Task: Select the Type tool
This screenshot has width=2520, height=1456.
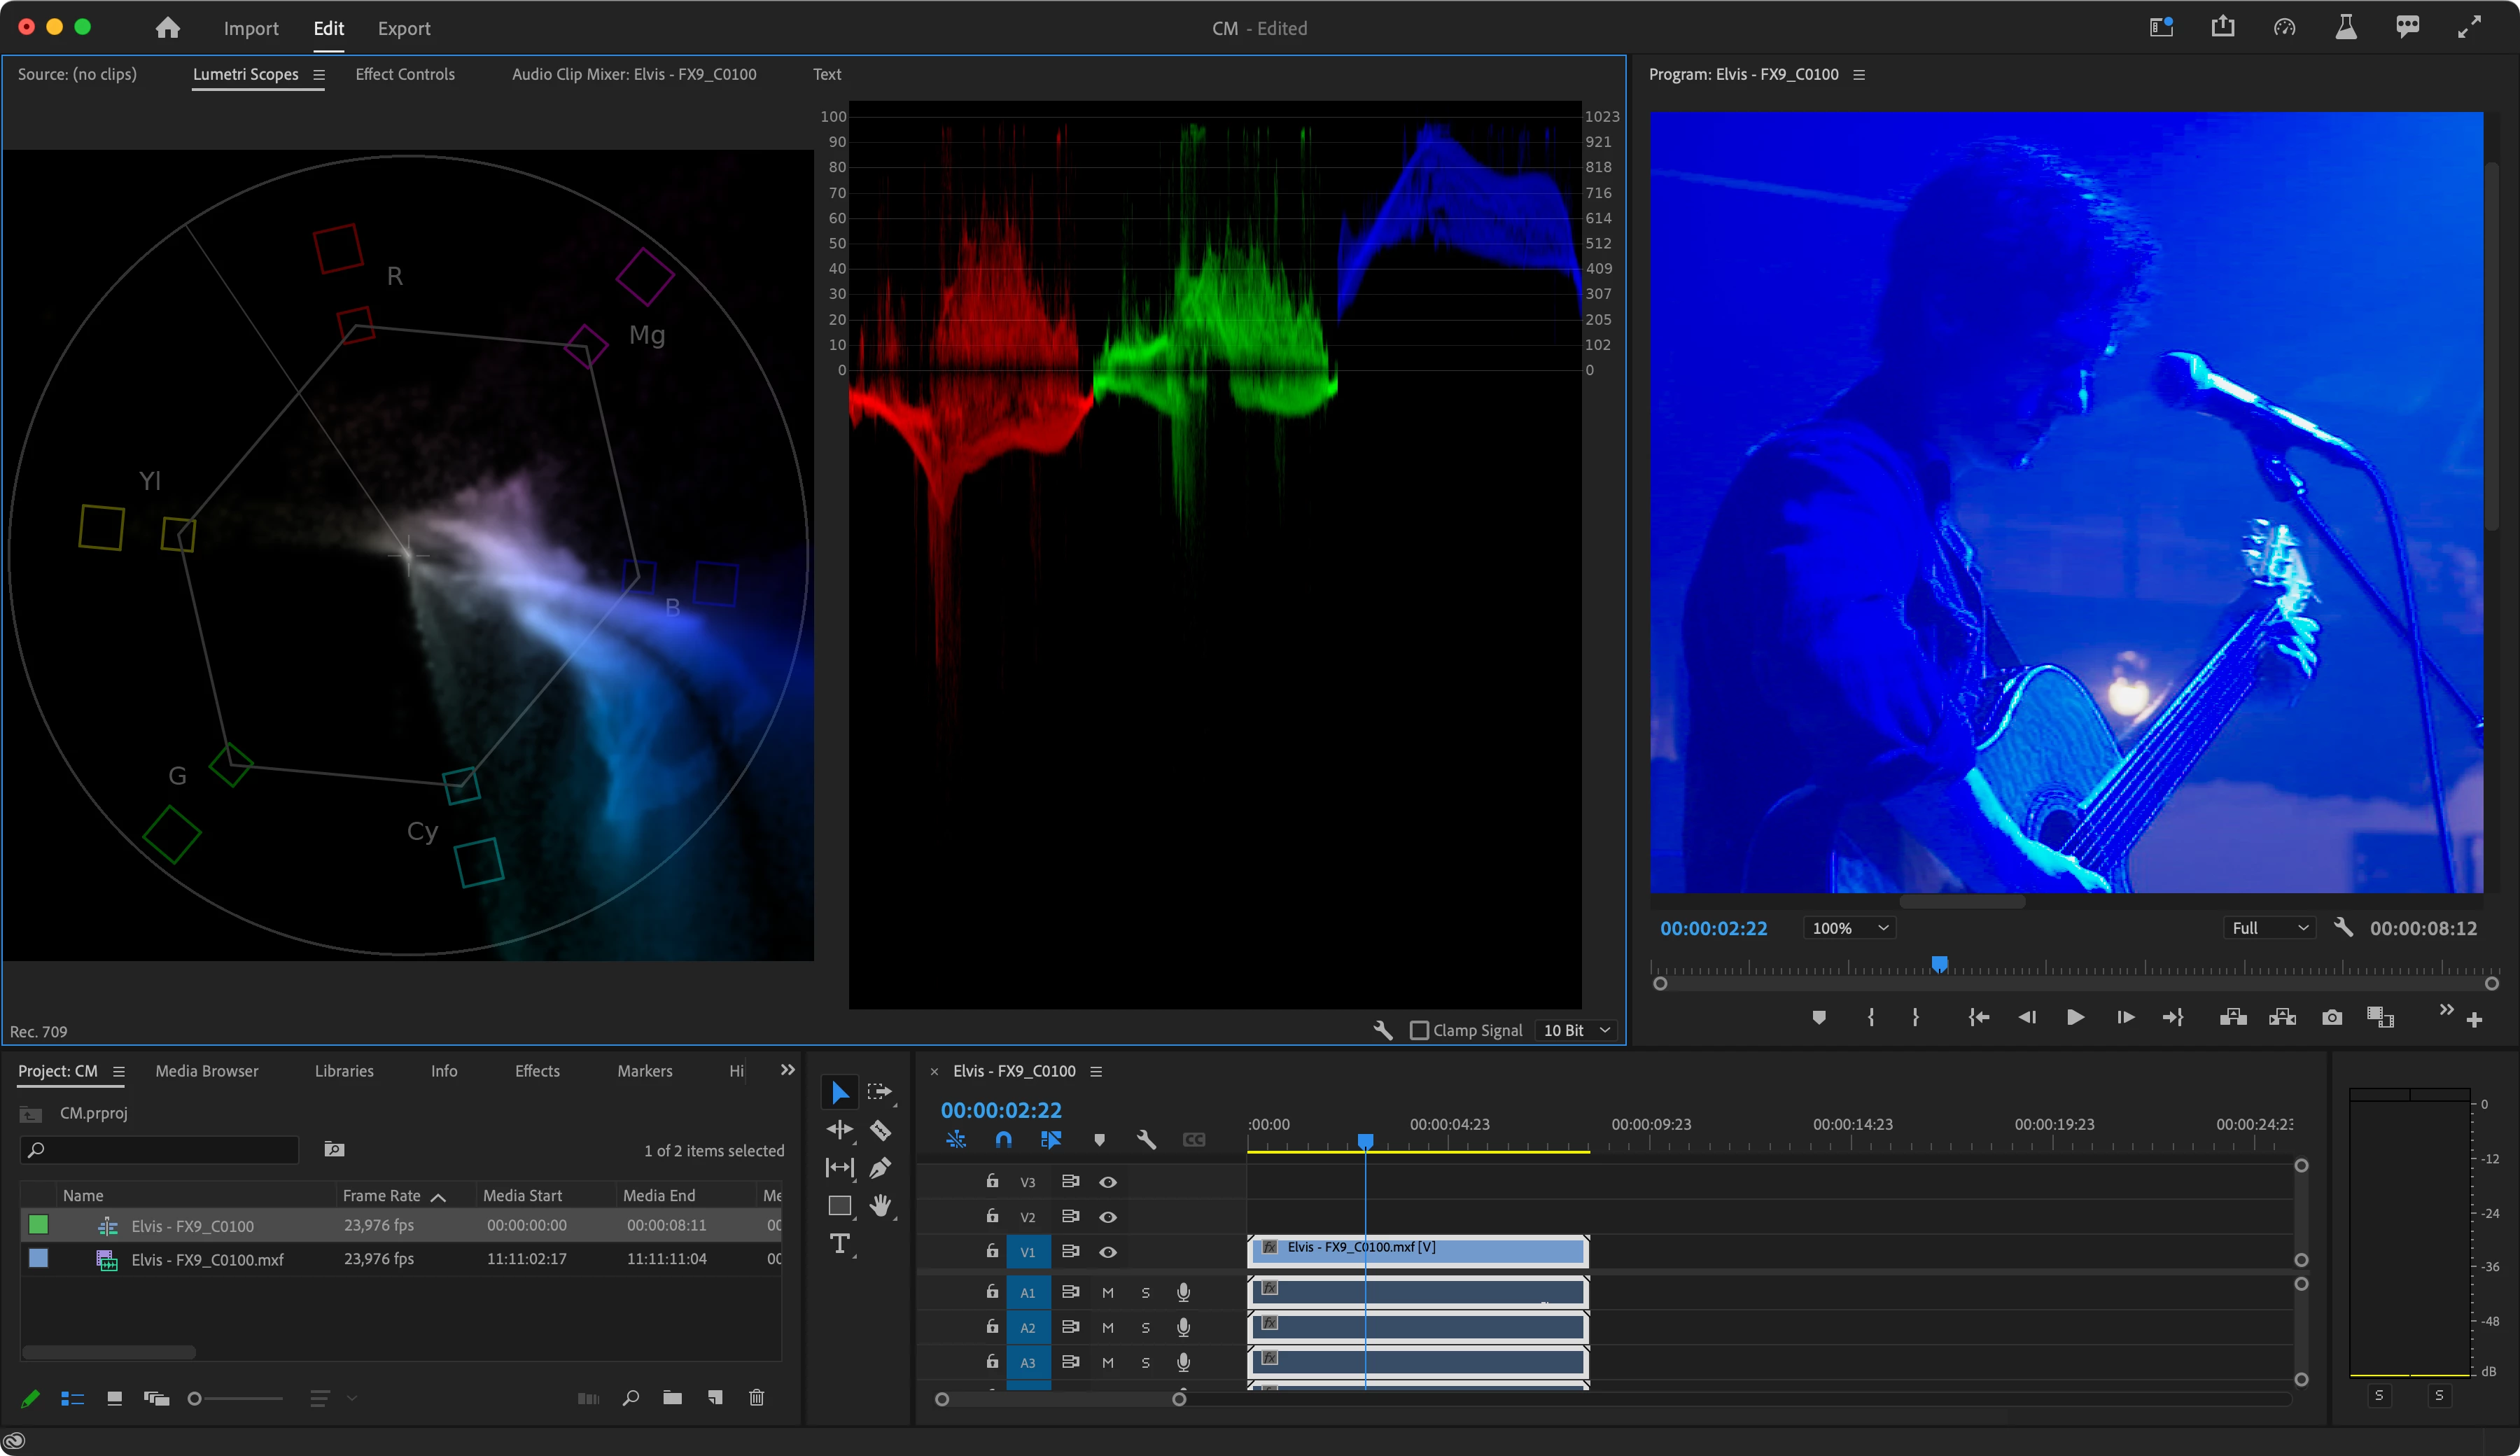Action: (840, 1243)
